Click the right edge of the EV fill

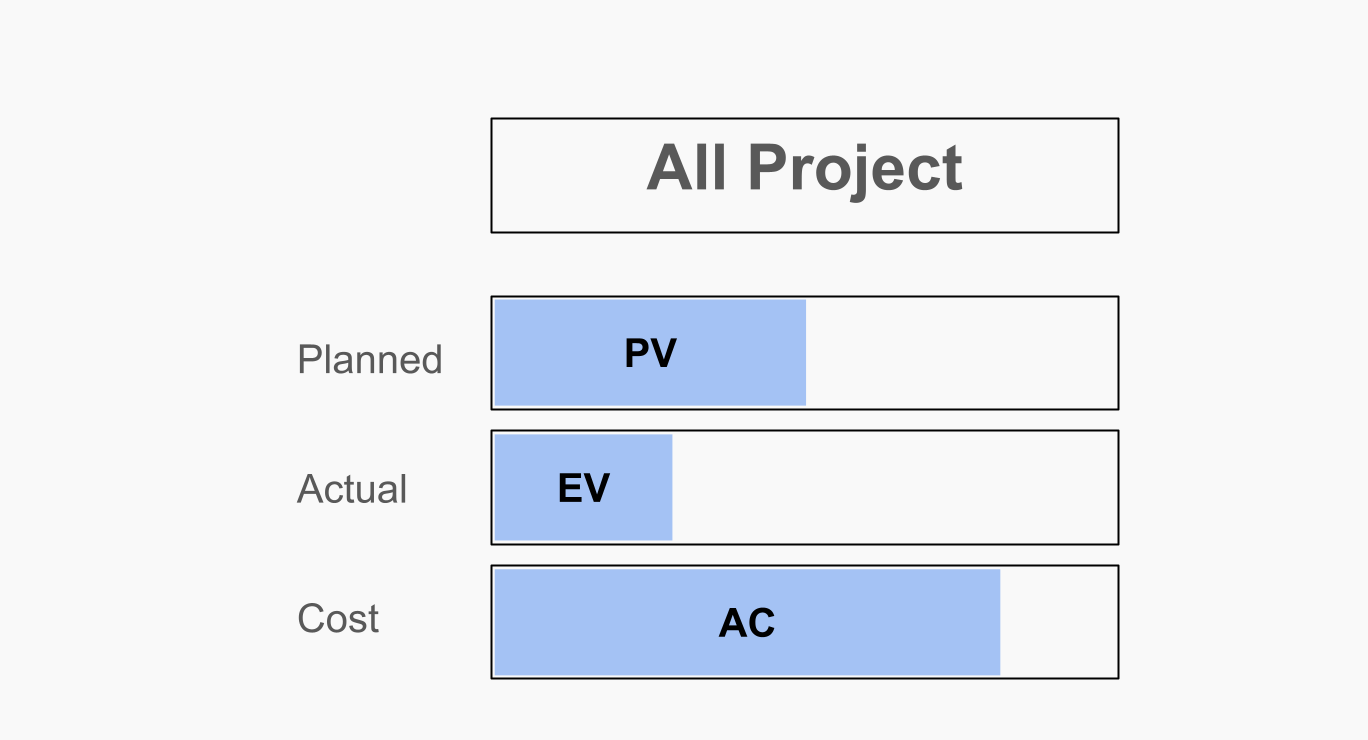click(671, 488)
